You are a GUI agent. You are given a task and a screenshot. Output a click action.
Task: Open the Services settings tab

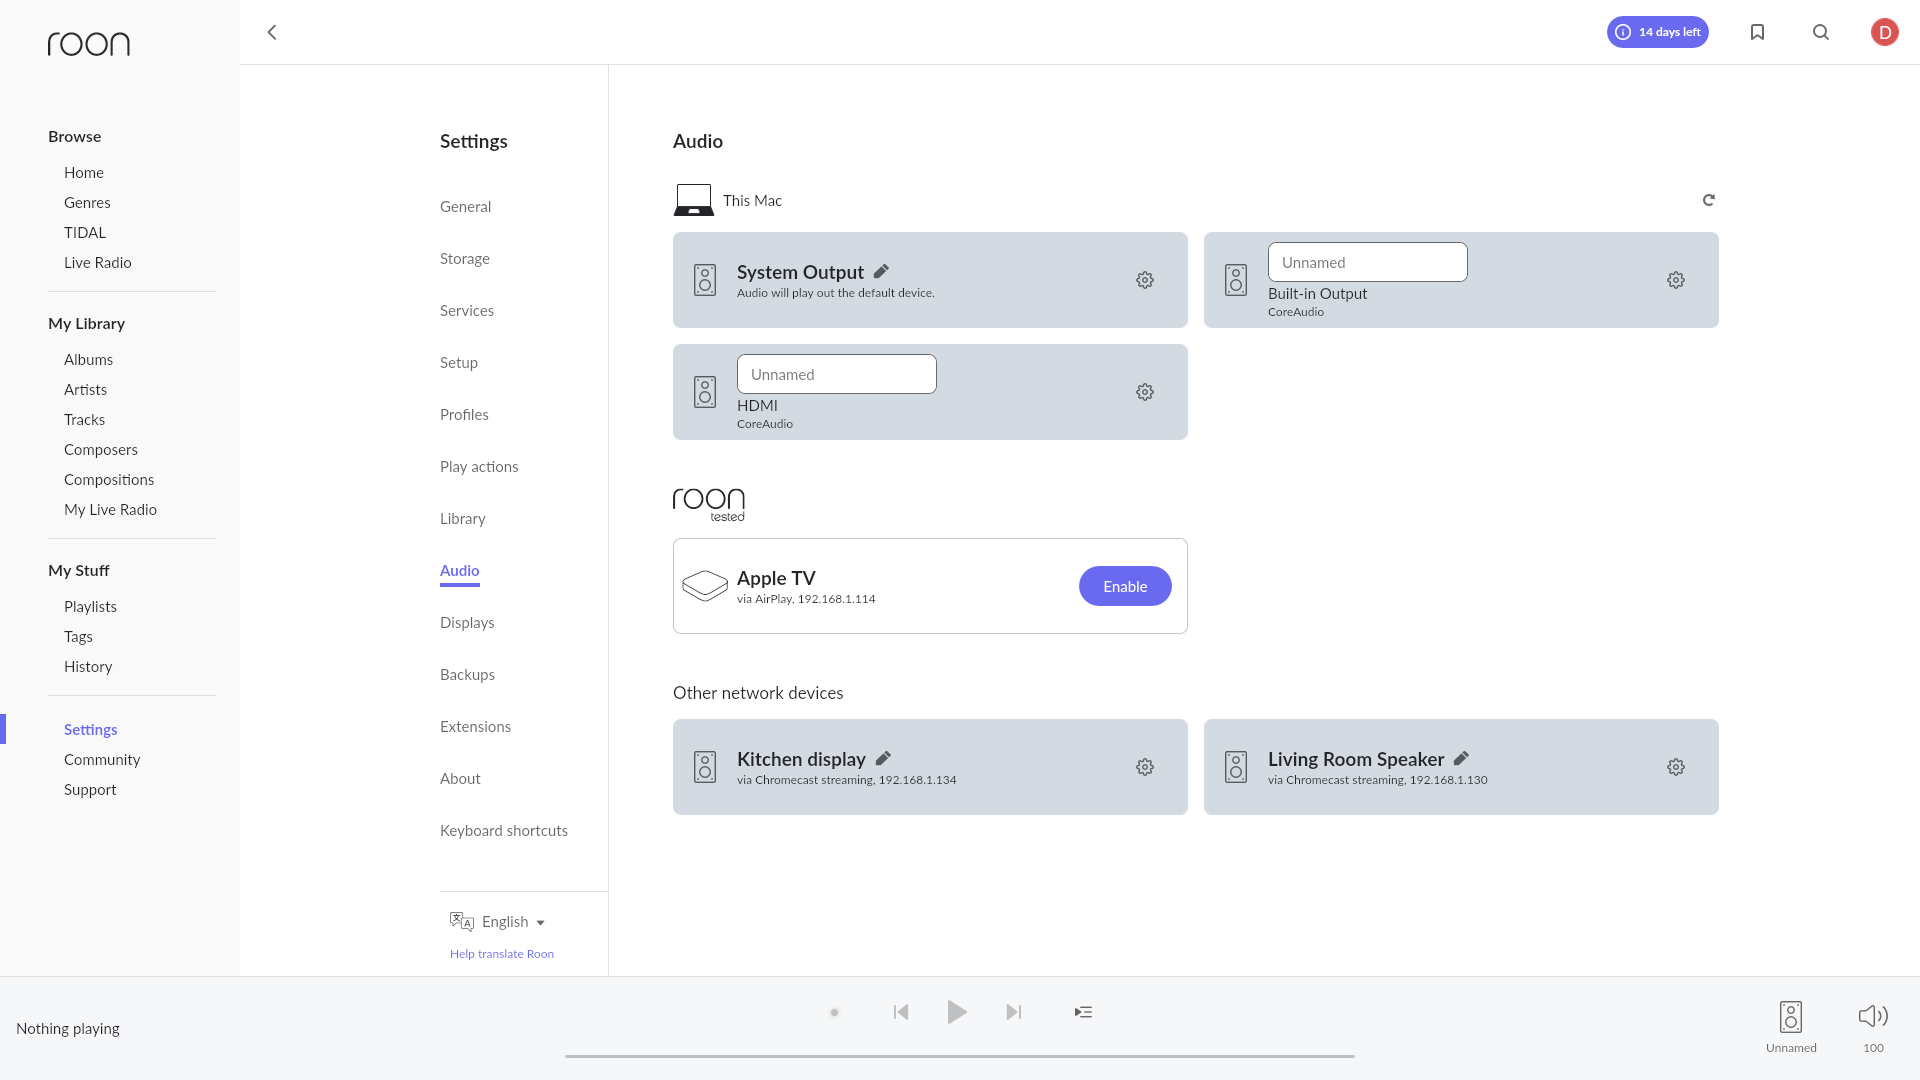pyautogui.click(x=467, y=311)
